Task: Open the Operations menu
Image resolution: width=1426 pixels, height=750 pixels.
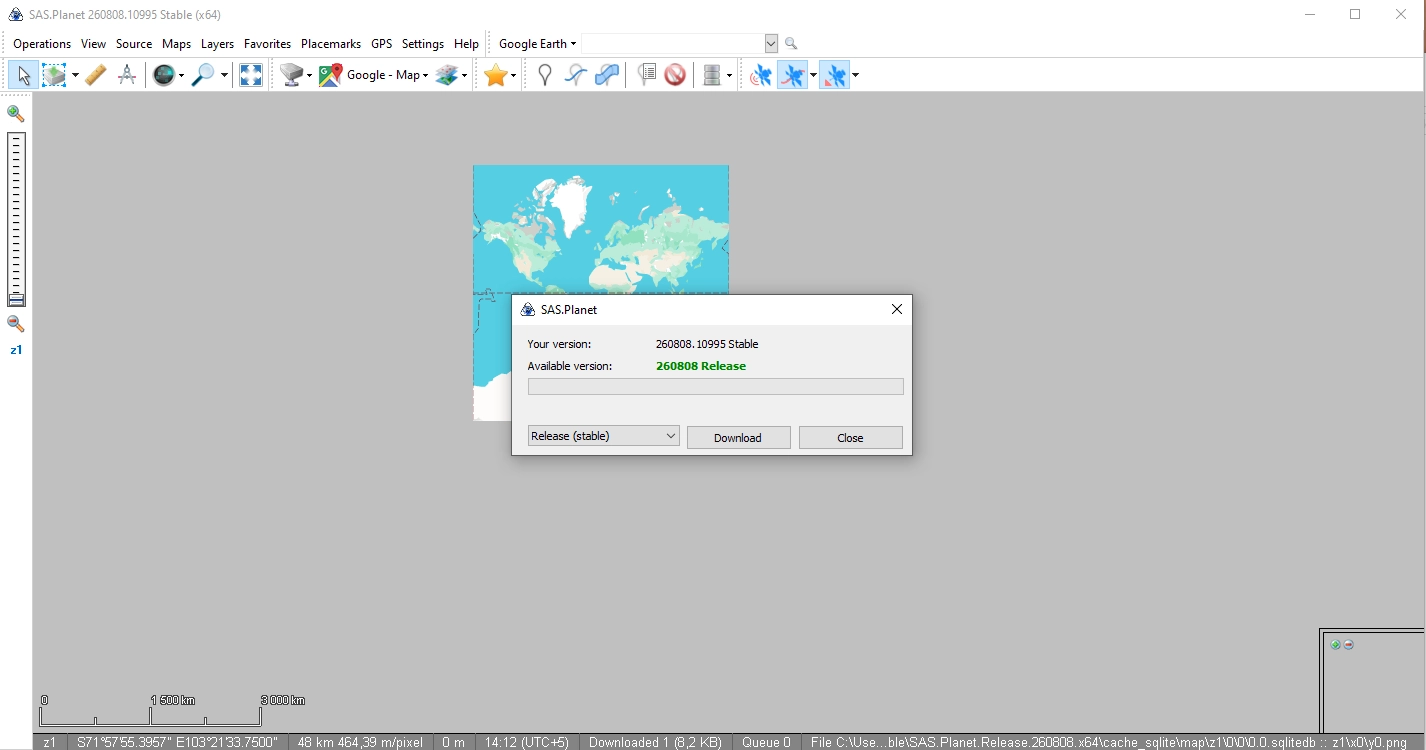Action: 42,44
